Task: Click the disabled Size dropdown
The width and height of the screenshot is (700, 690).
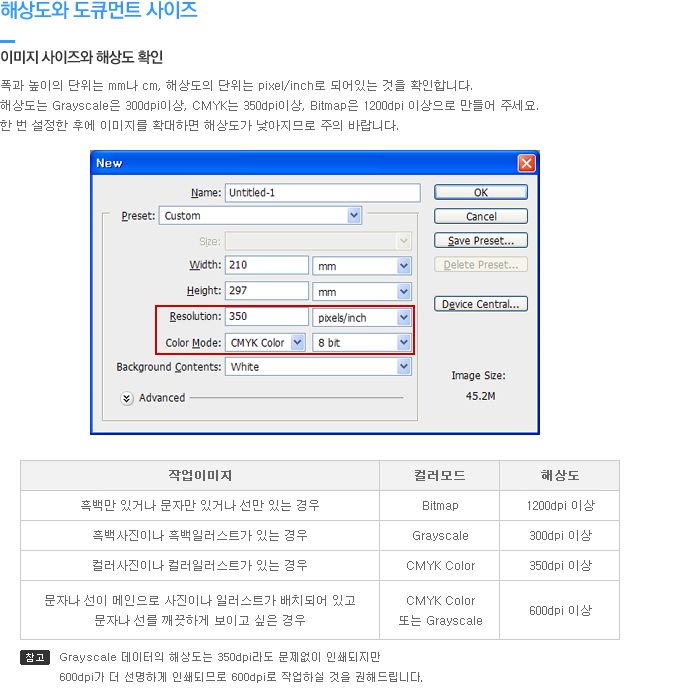Action: pos(318,241)
